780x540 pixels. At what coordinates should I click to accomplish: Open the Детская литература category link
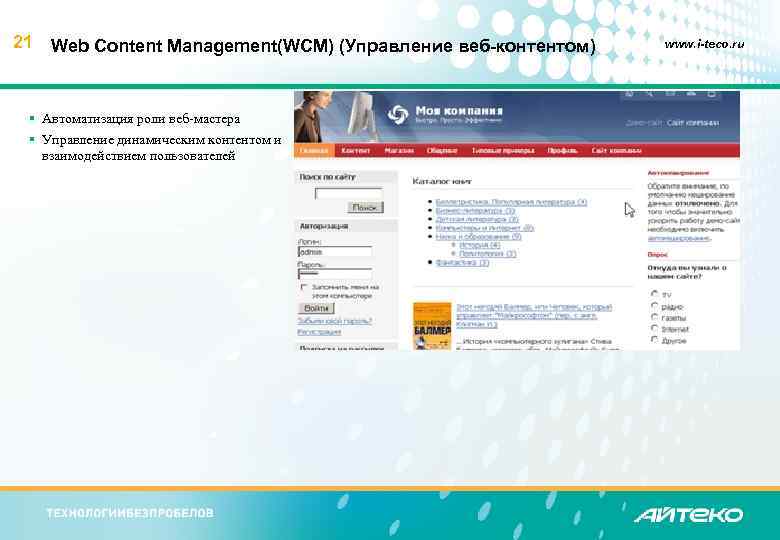(x=477, y=219)
